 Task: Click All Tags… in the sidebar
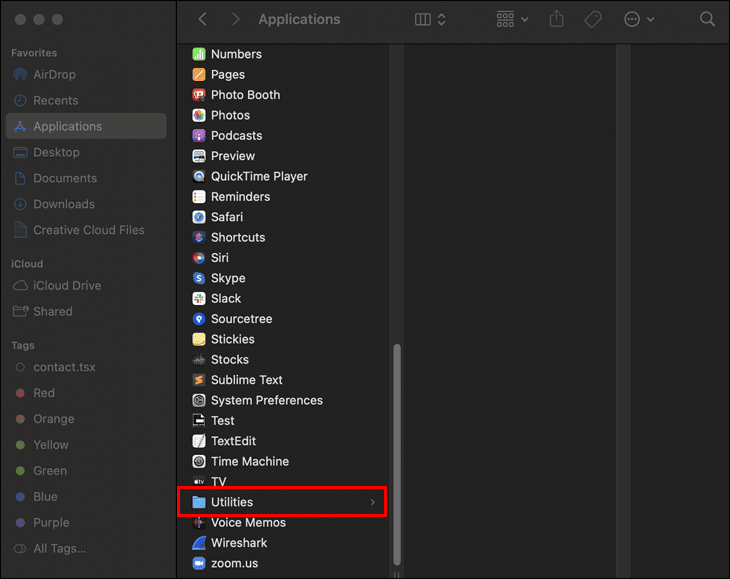[59, 548]
